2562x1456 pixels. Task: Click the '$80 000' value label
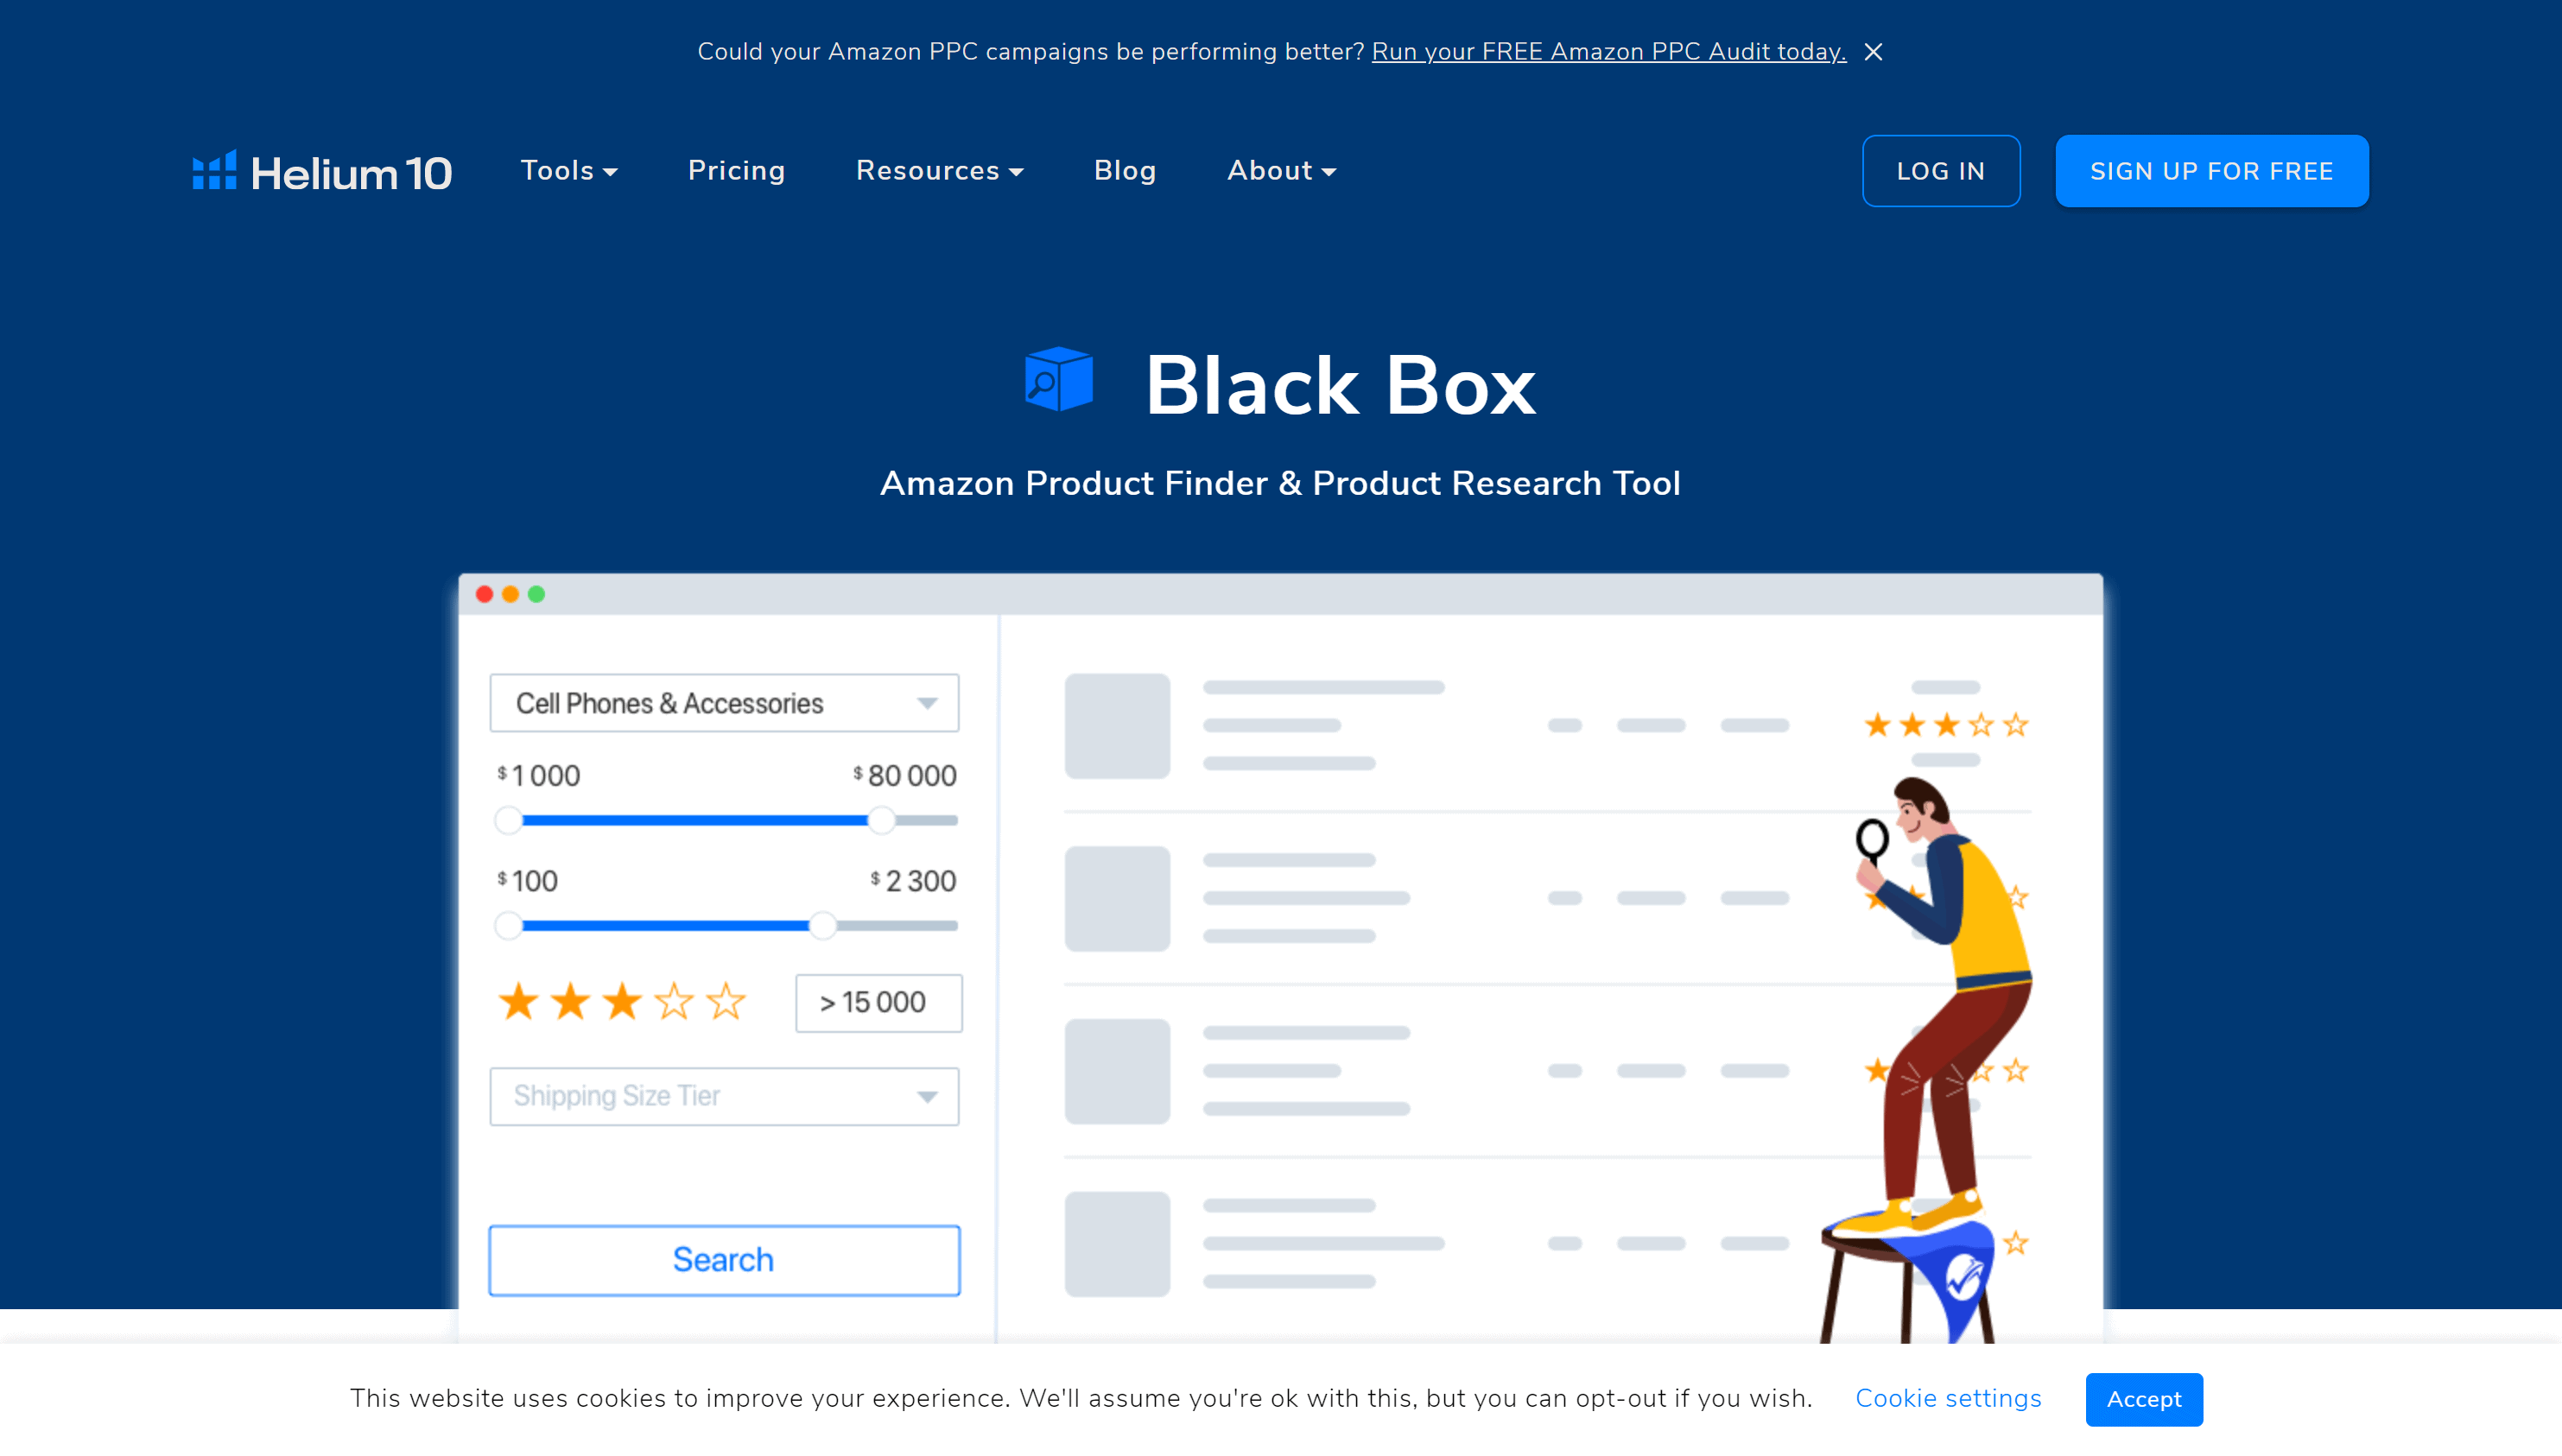(905, 775)
